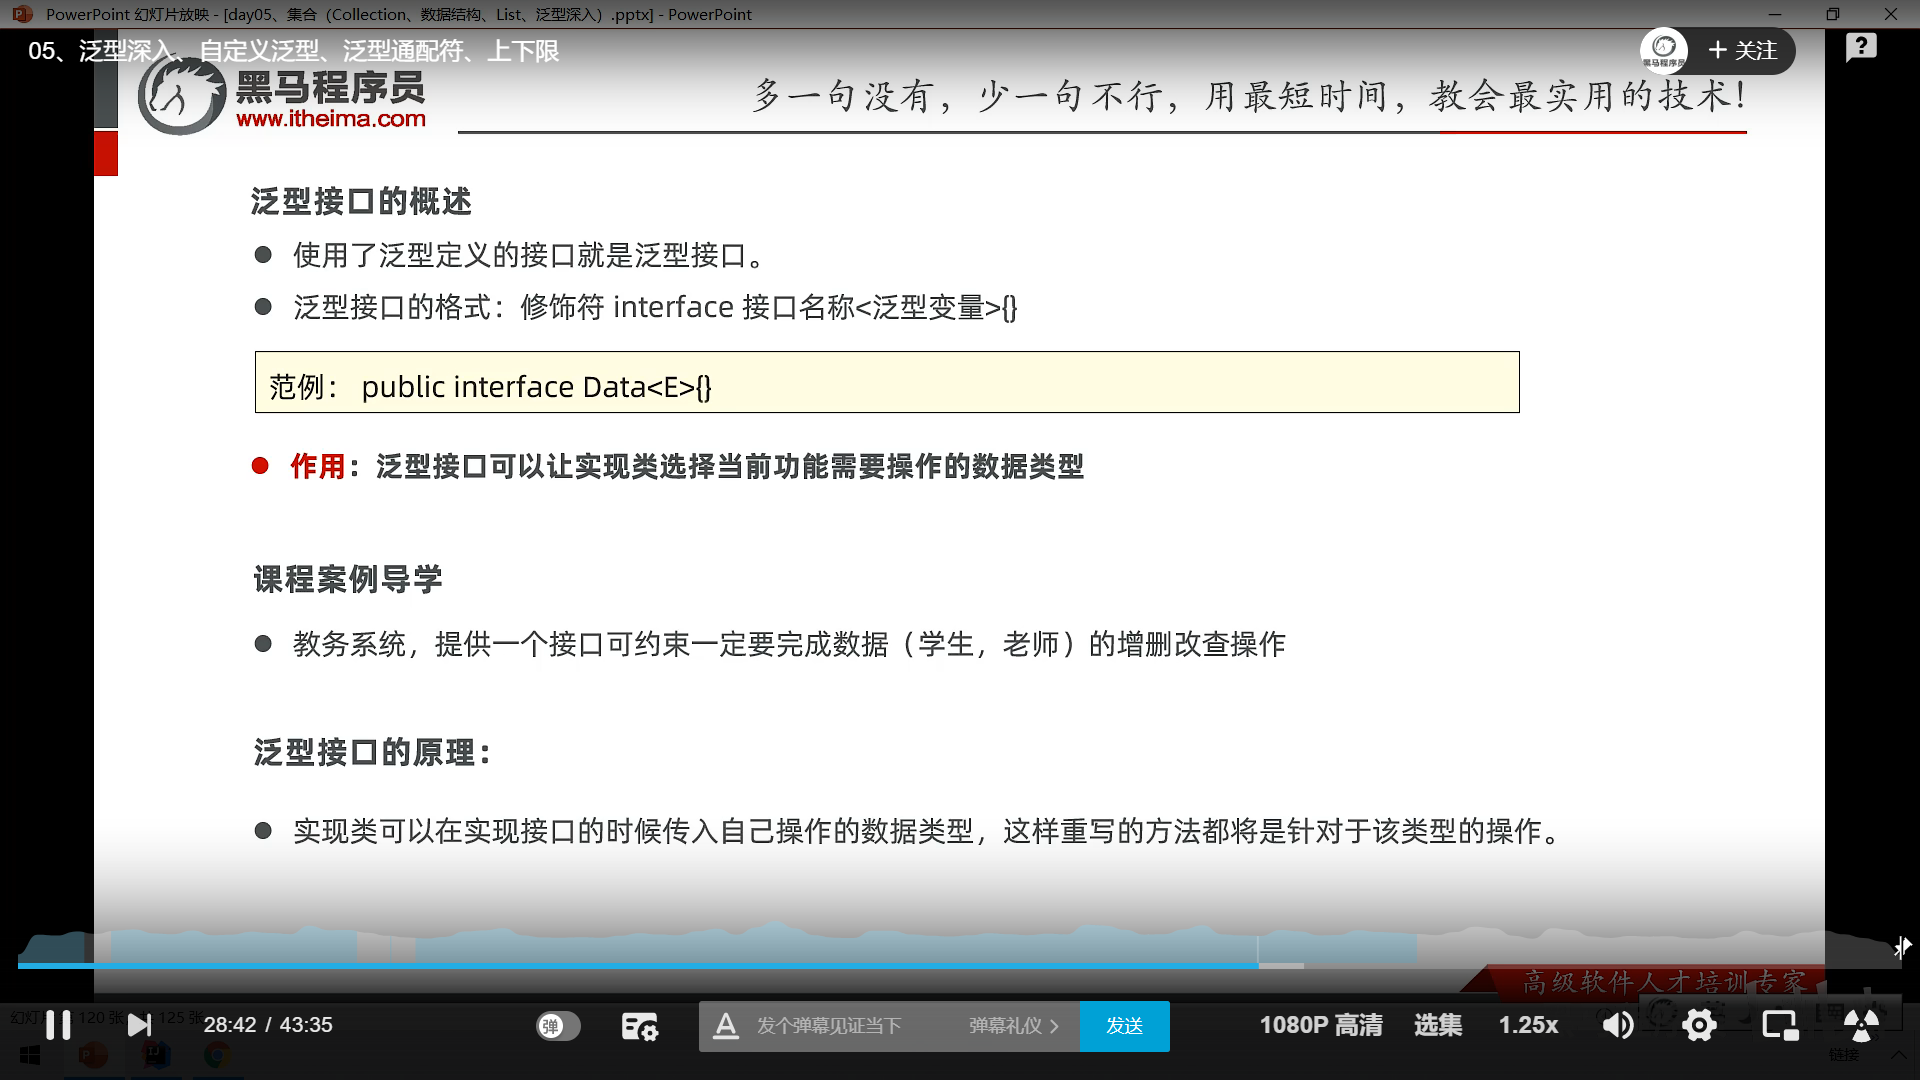Click the video title text
The width and height of the screenshot is (1920, 1080).
(x=293, y=51)
